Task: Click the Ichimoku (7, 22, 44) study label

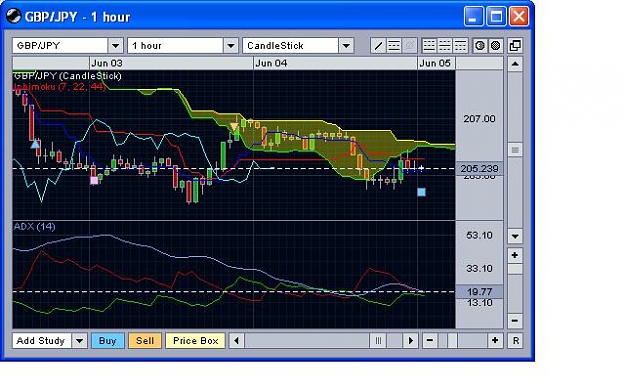Action: coord(59,86)
